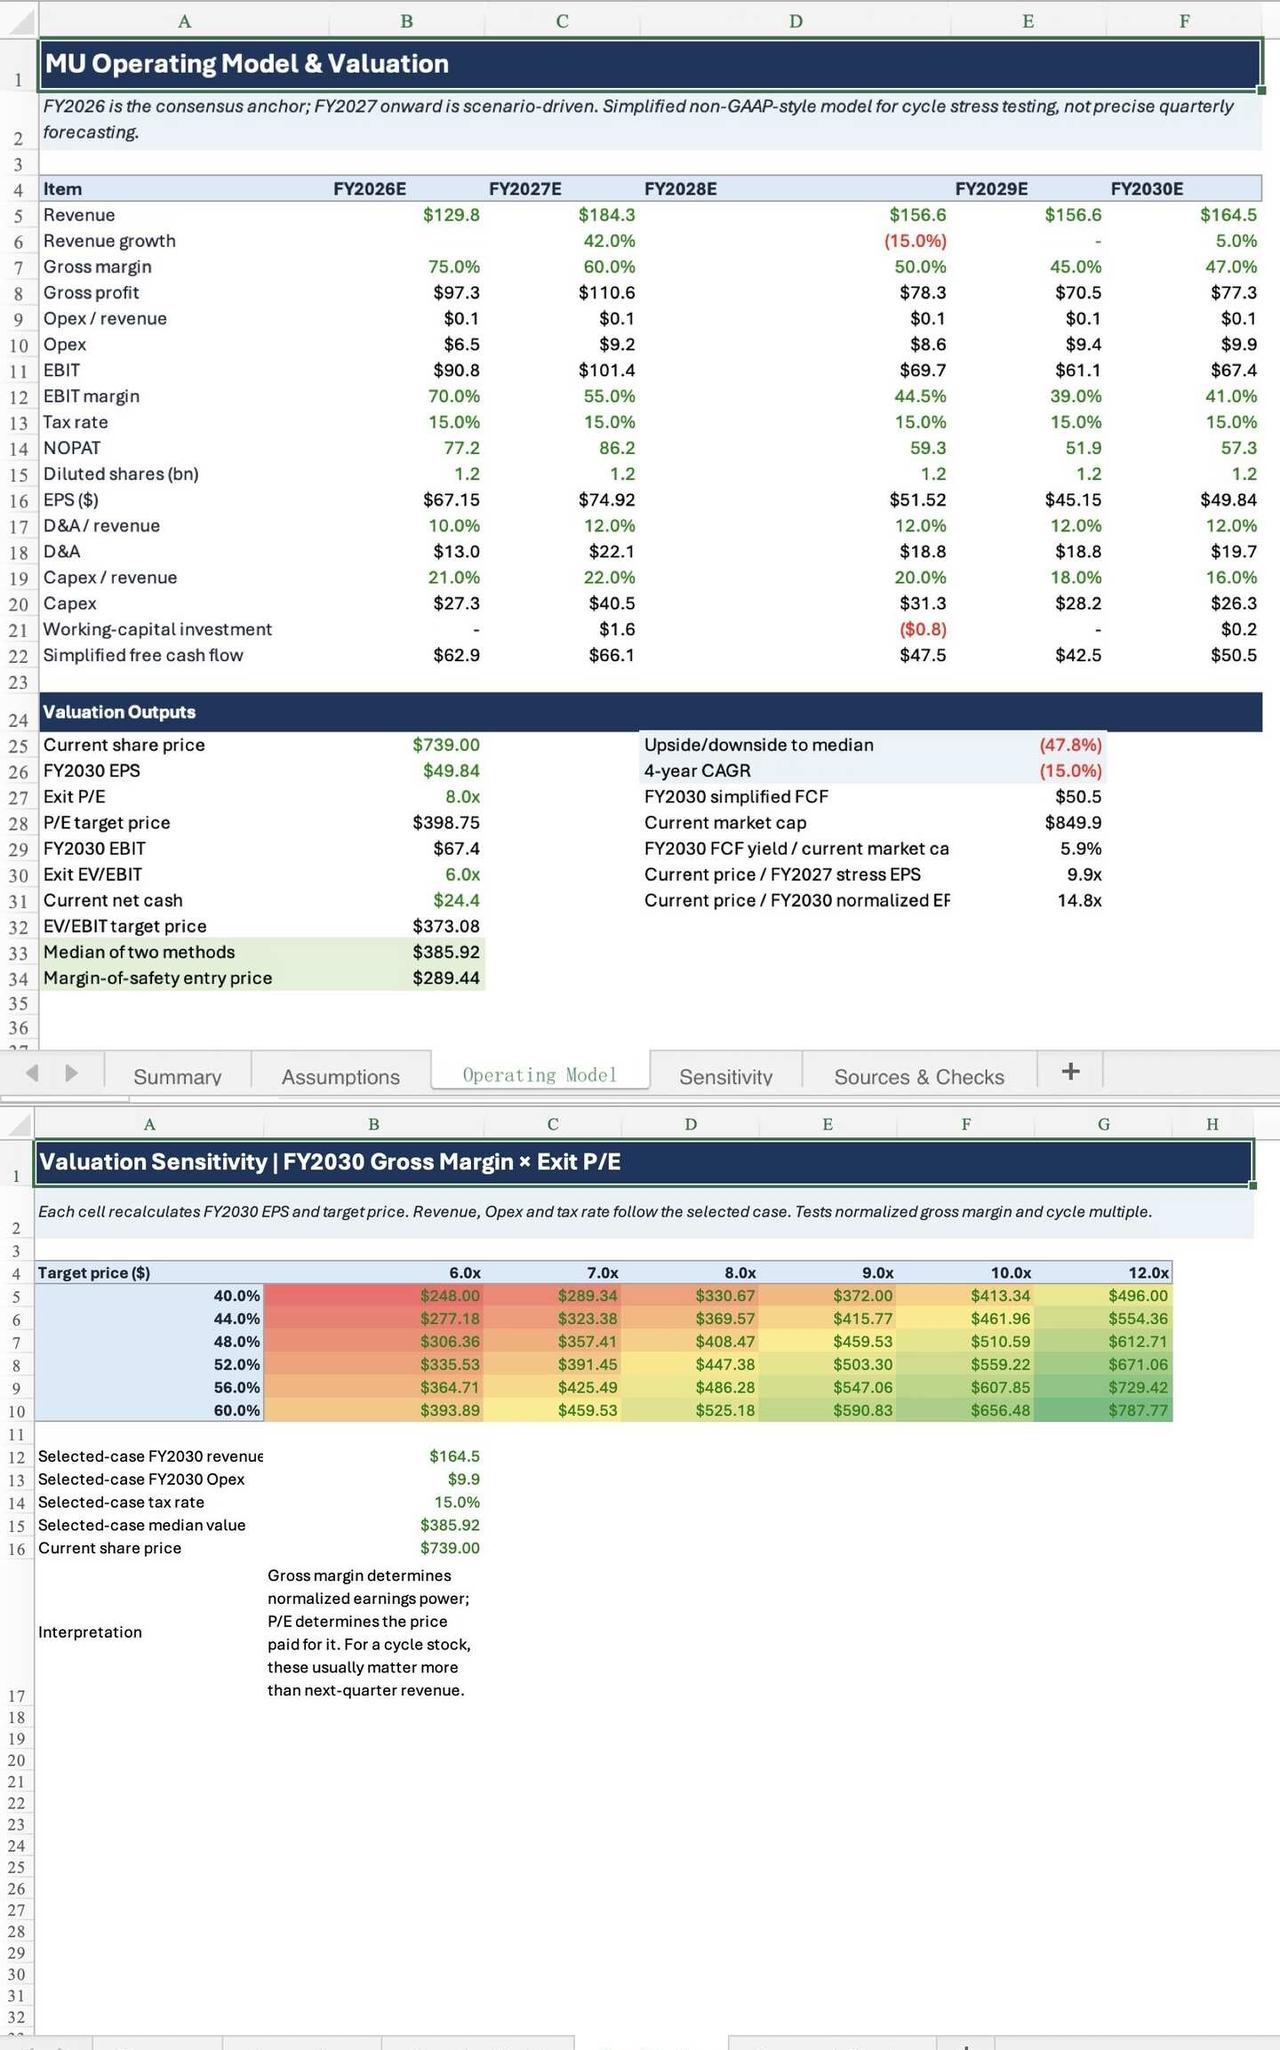Viewport: 1280px width, 2050px height.
Task: Go to the Sensitivity sheet tab
Action: coord(726,1076)
